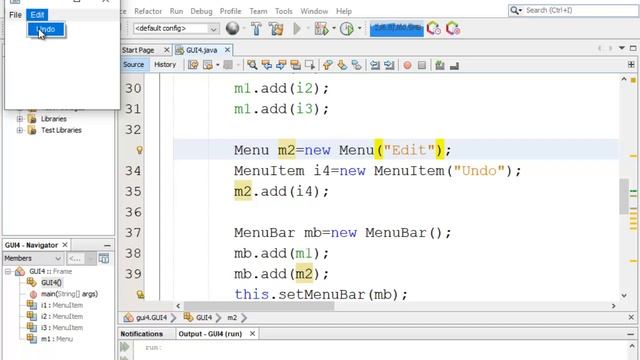
Task: Collapse the GUI4 :: Frame node
Action: (x=8, y=271)
